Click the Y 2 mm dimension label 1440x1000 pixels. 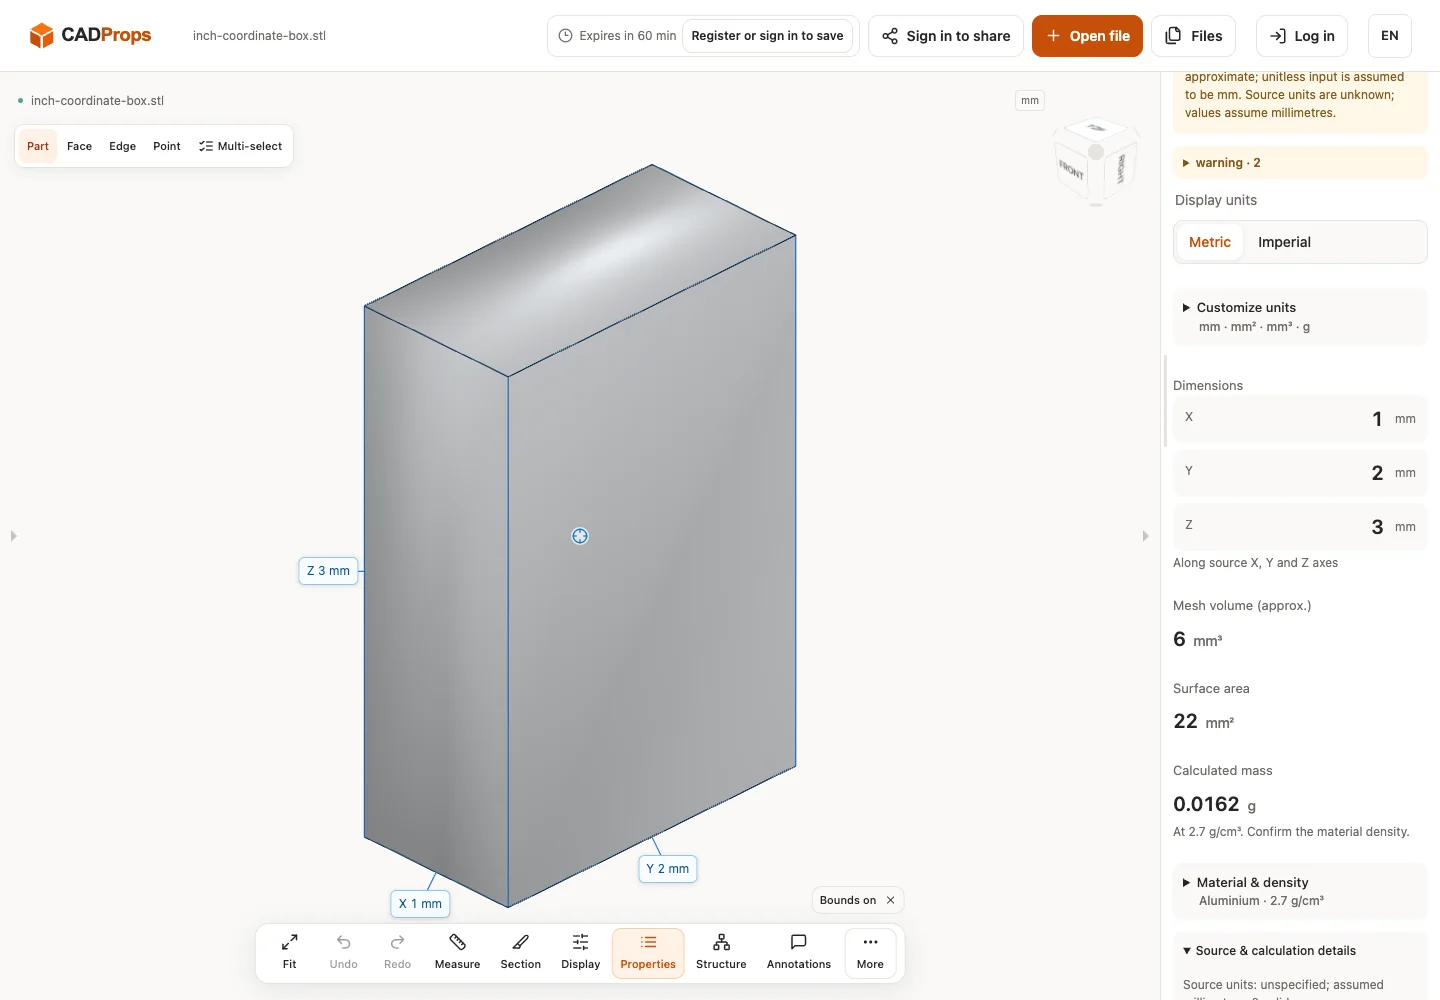pos(667,869)
